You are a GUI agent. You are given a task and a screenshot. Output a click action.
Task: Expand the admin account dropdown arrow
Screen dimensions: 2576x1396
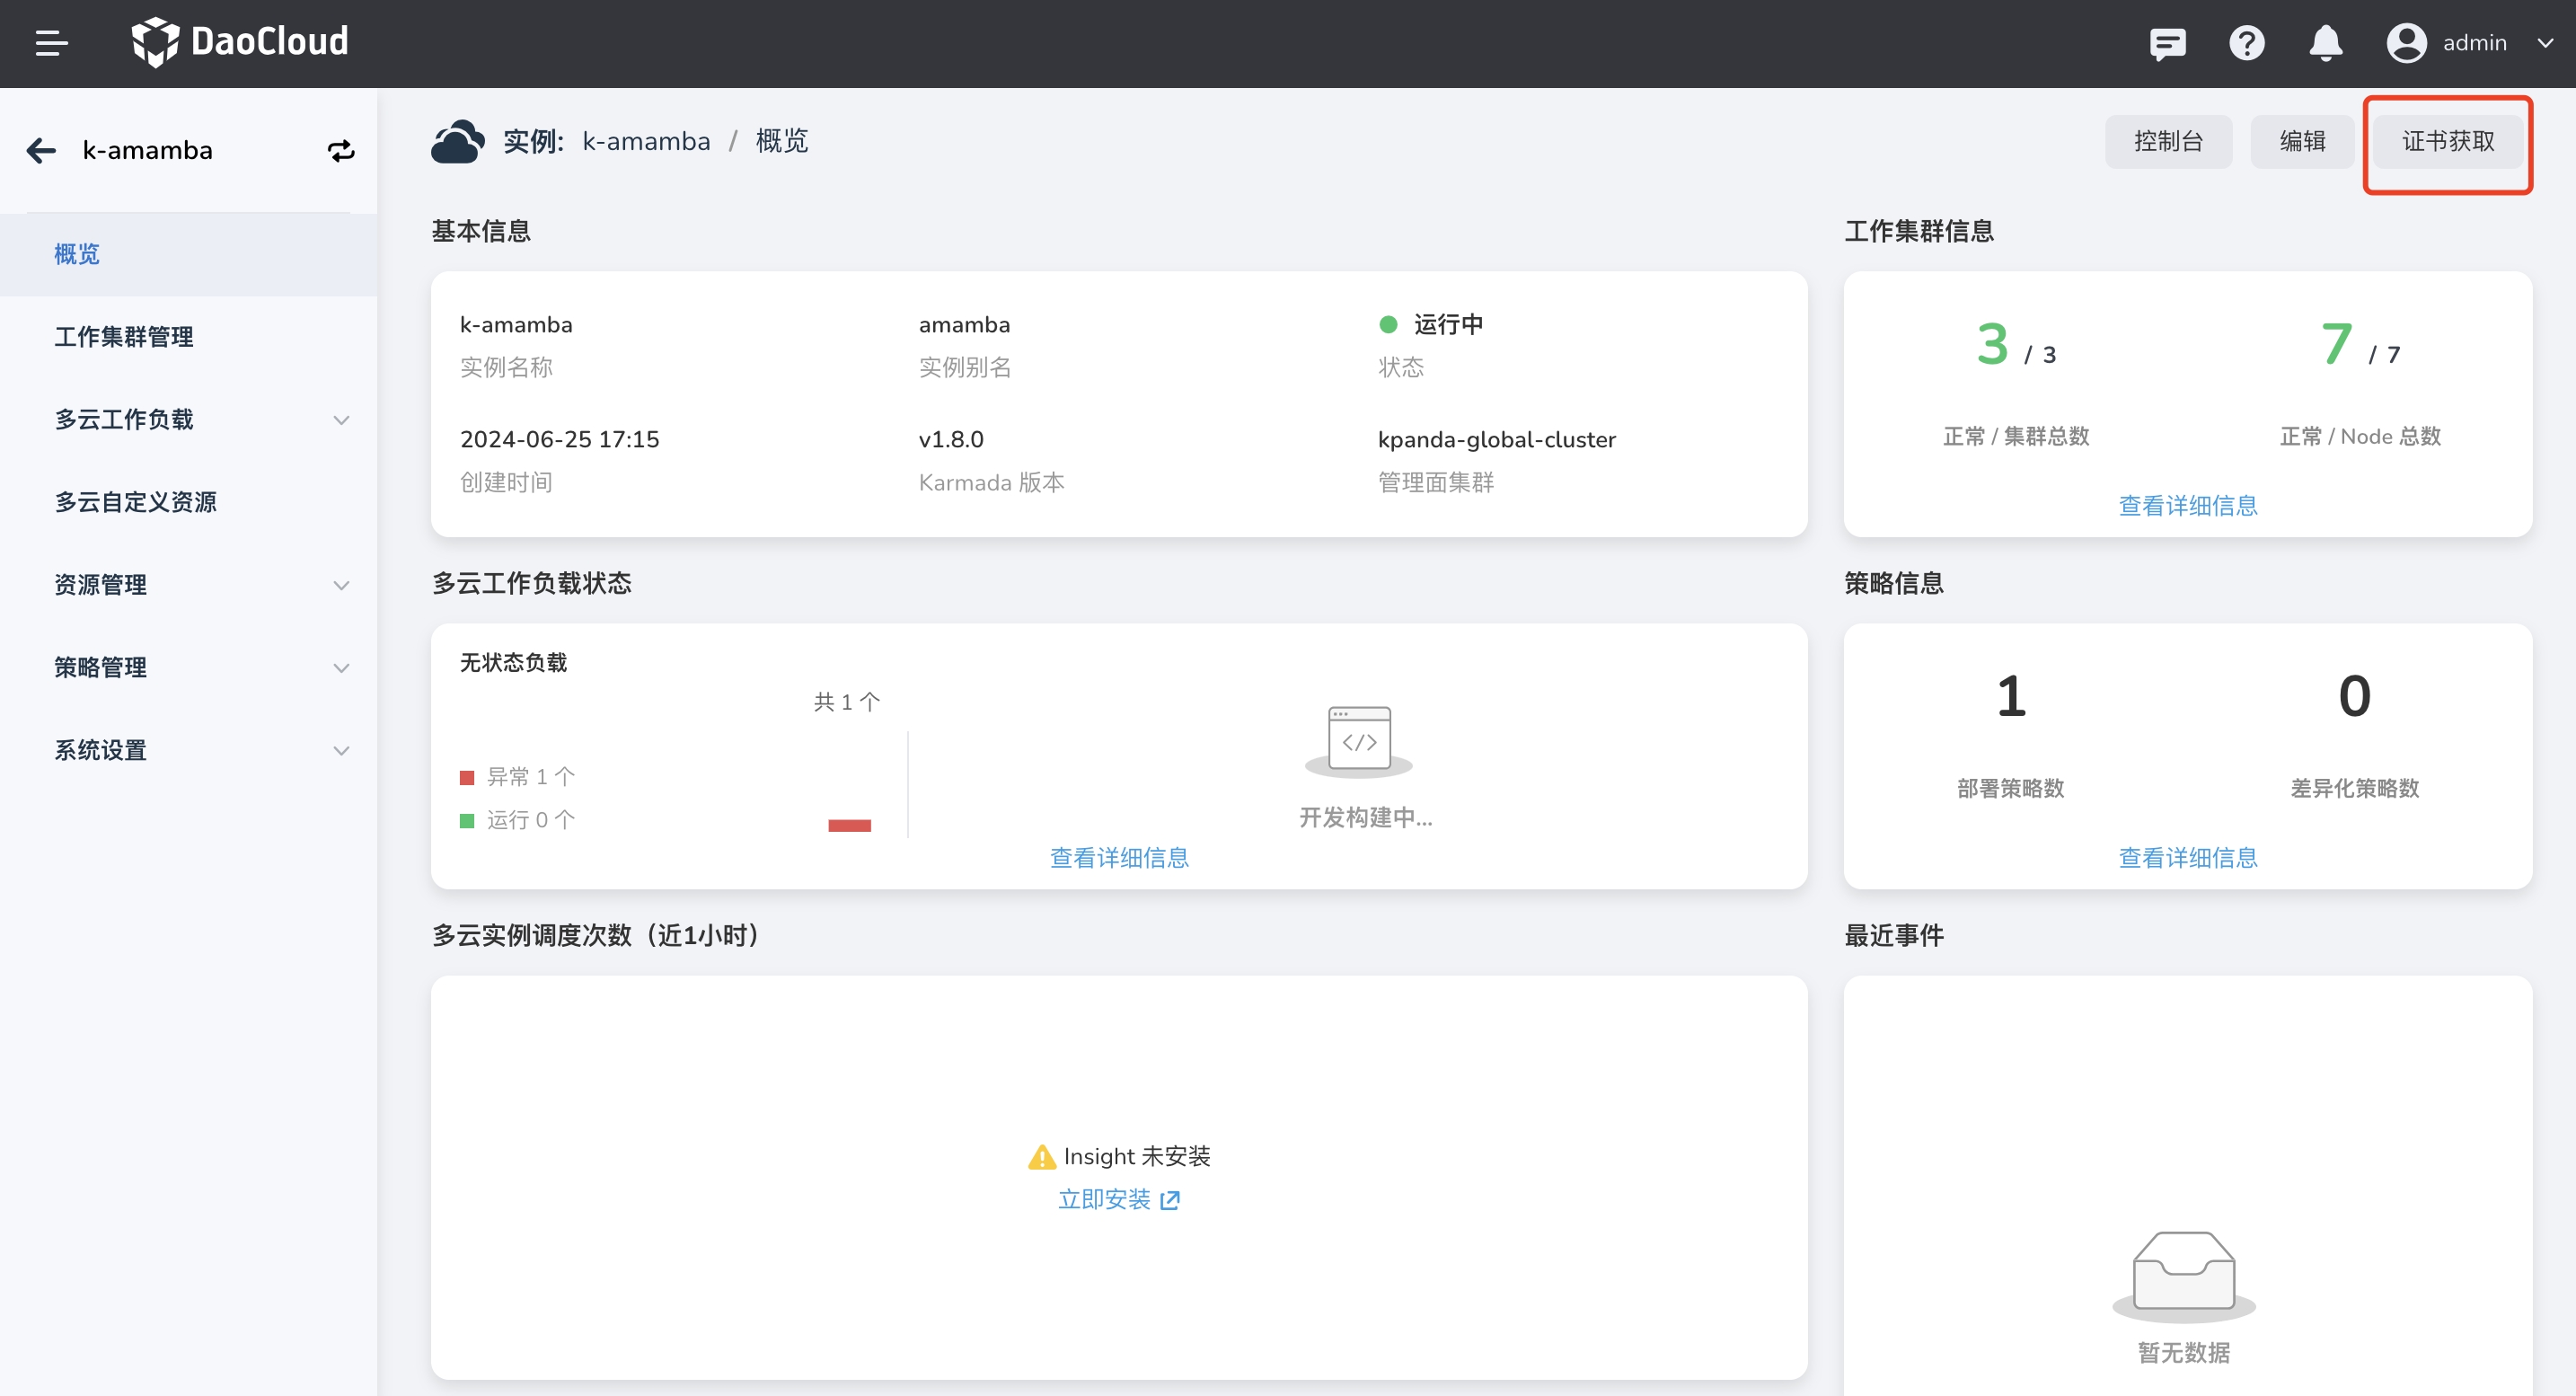point(2545,43)
